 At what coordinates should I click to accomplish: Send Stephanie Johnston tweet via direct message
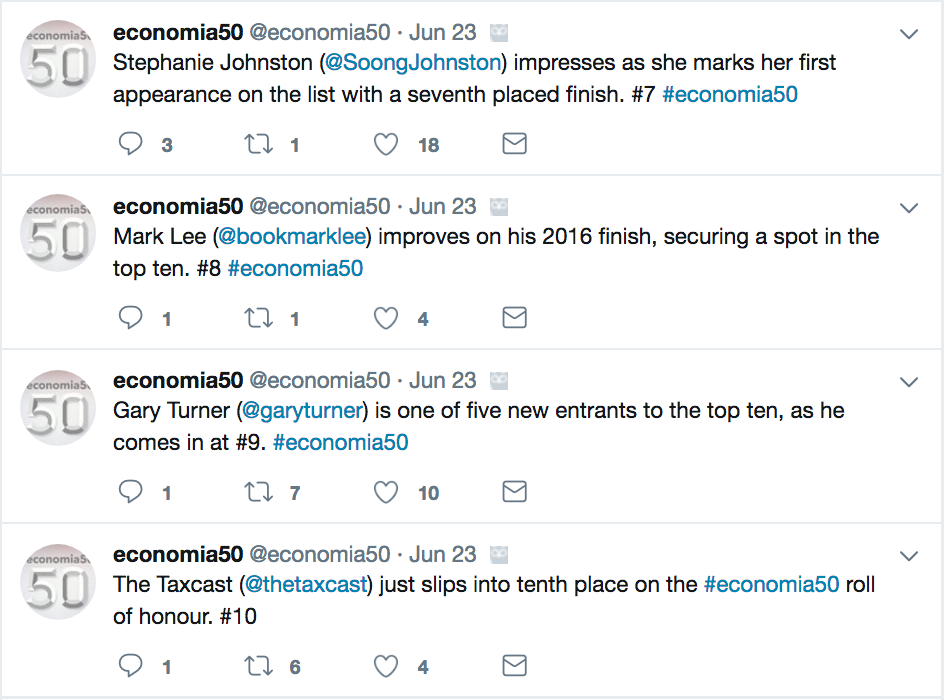tap(514, 145)
